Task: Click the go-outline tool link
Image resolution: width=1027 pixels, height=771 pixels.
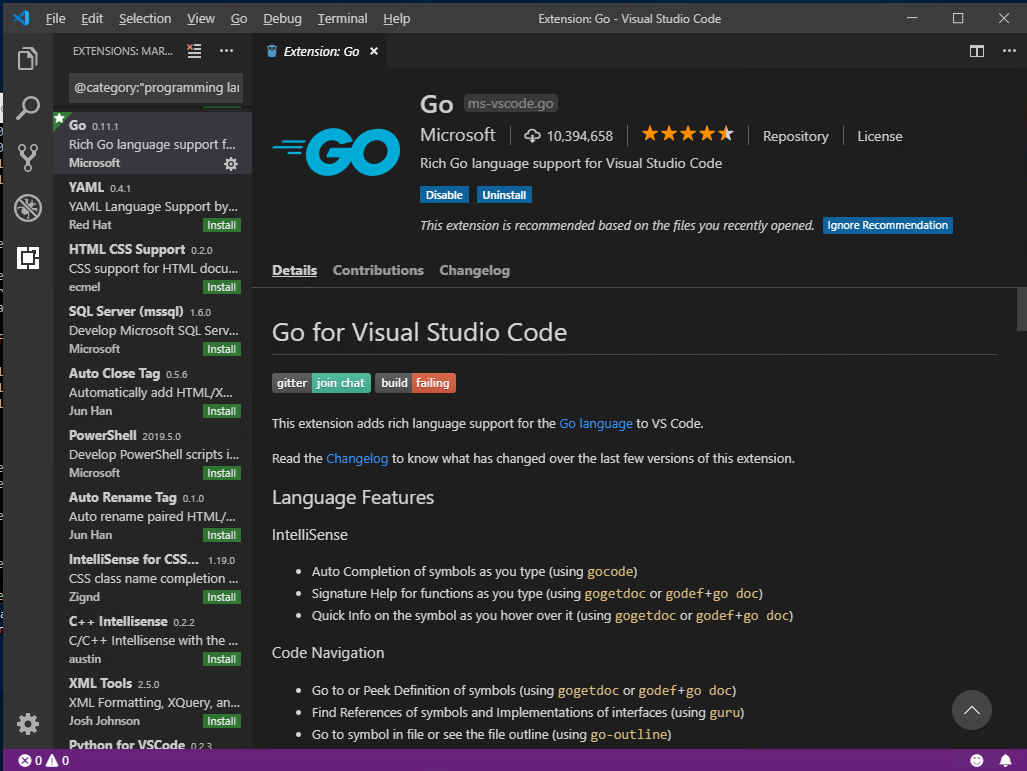Action: click(x=628, y=734)
